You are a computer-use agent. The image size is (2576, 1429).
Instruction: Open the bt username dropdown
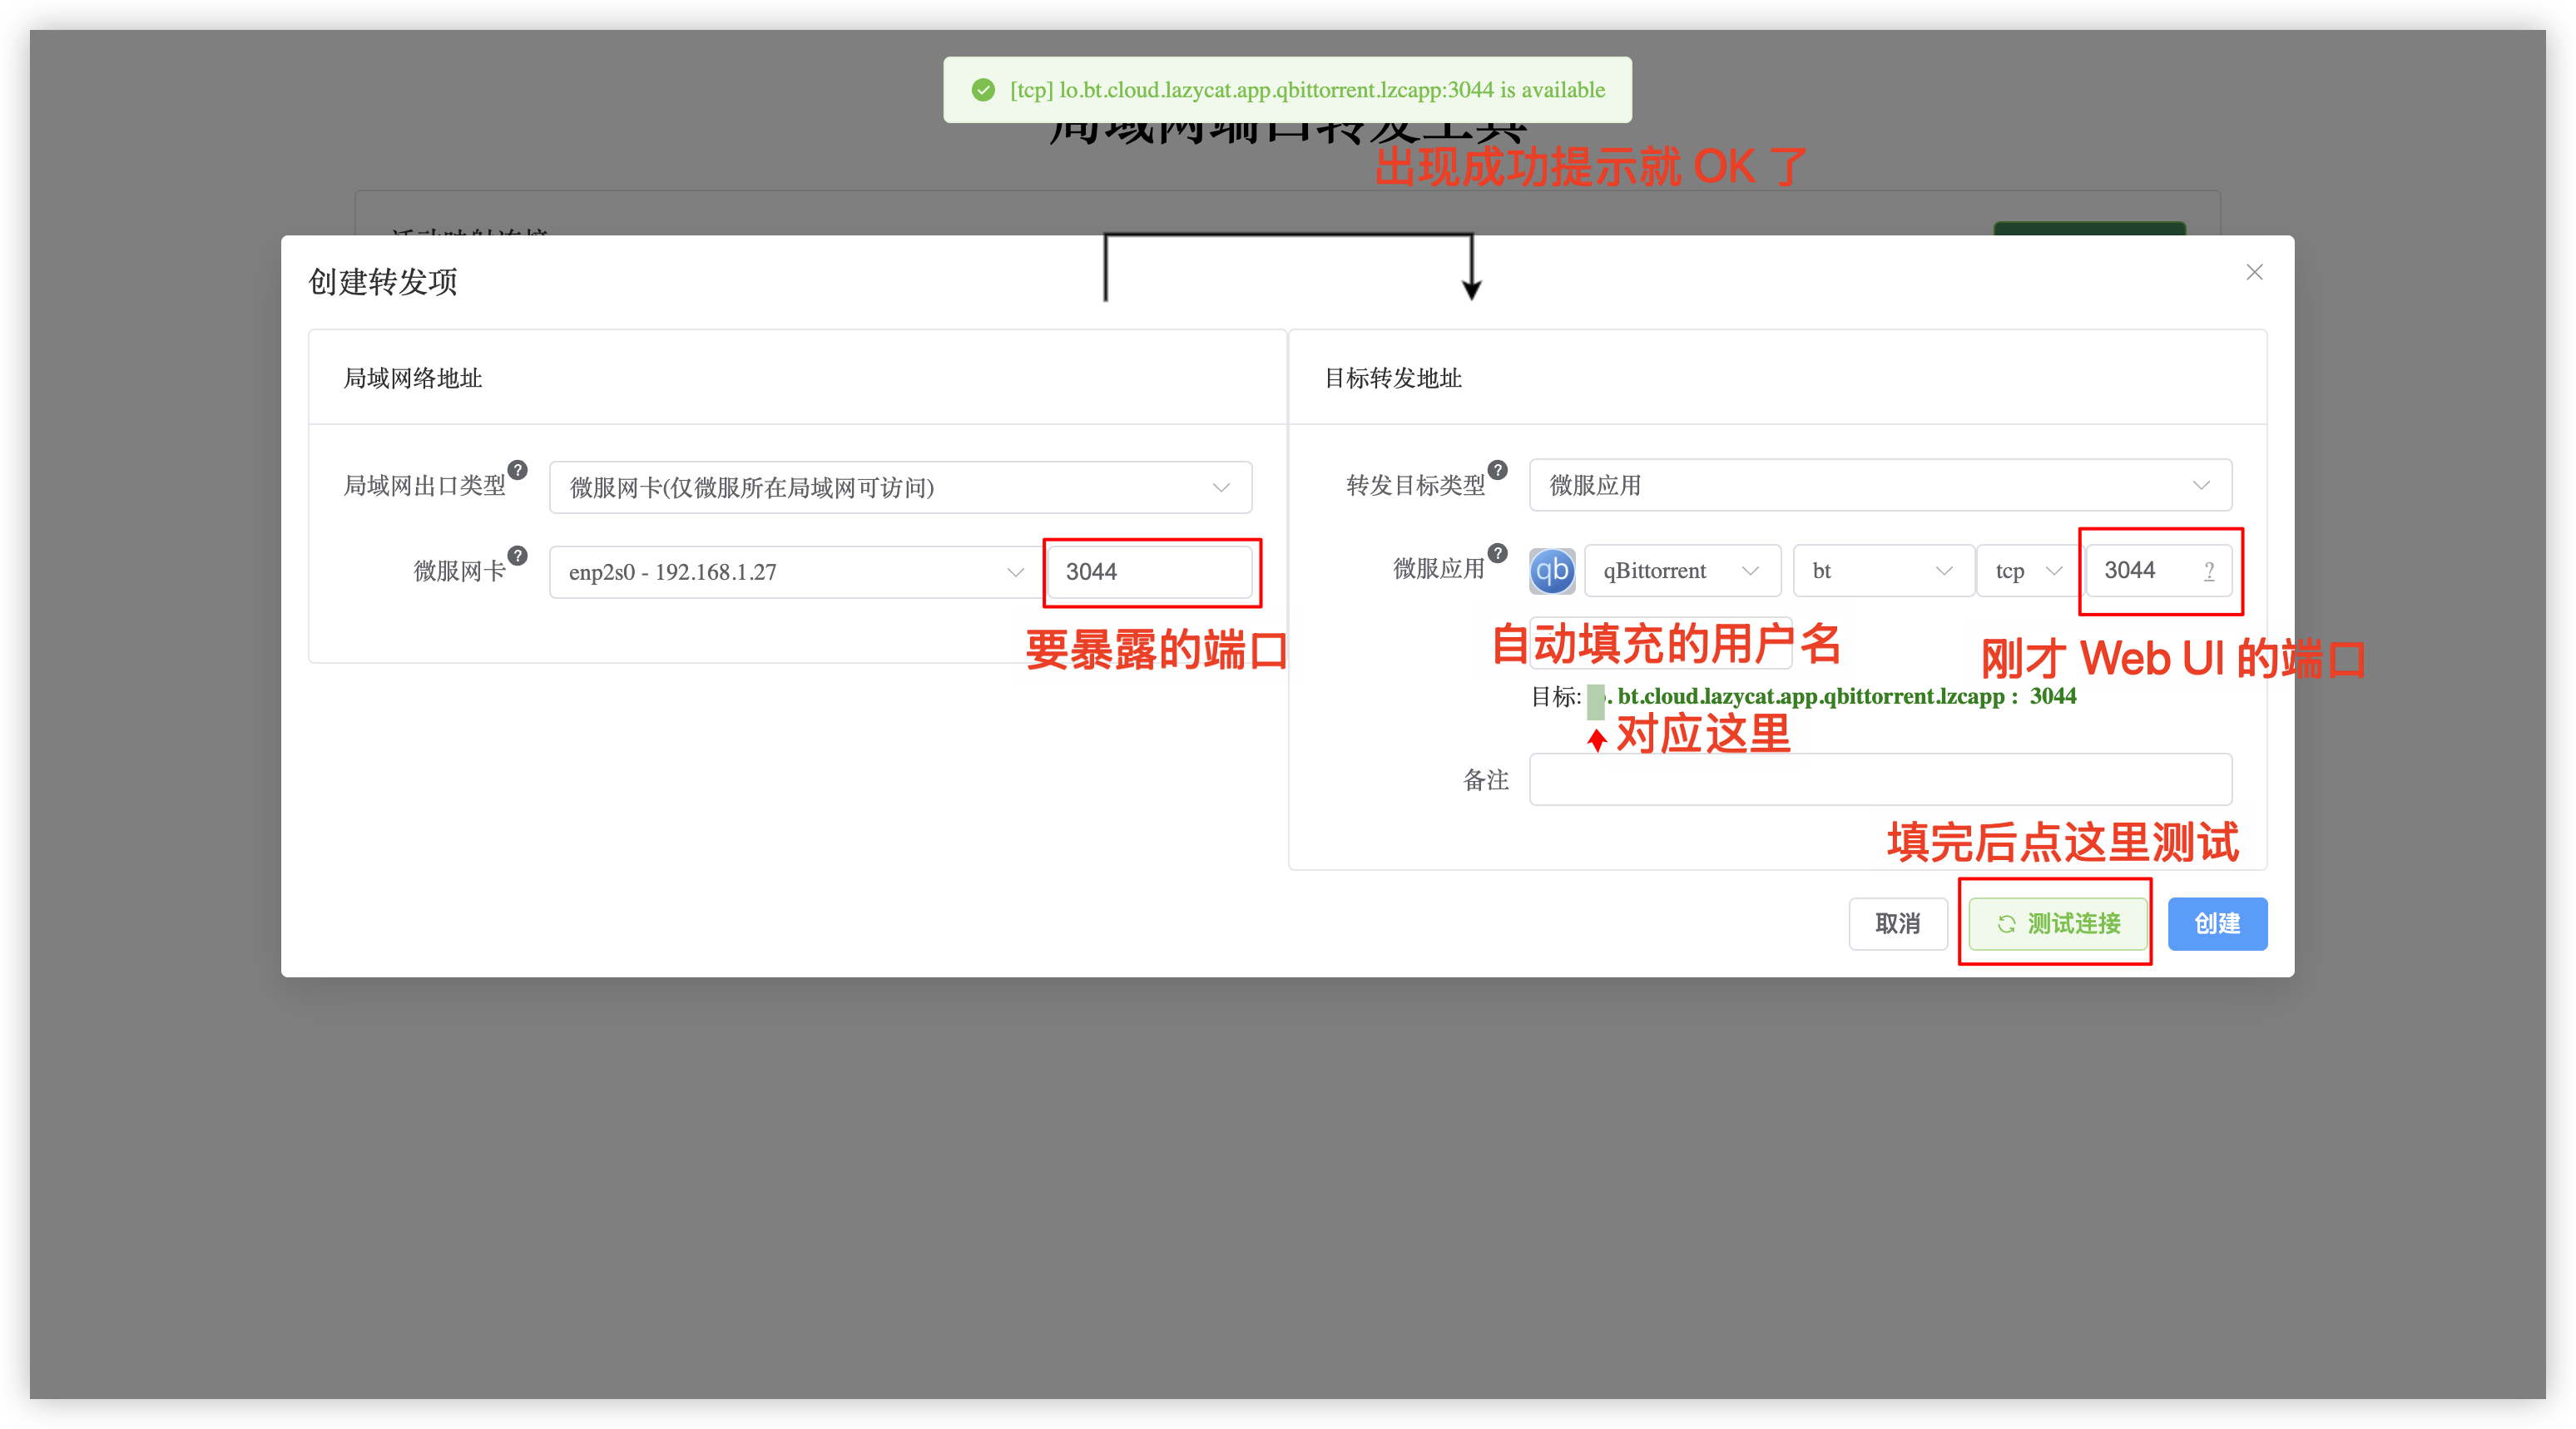(1883, 571)
